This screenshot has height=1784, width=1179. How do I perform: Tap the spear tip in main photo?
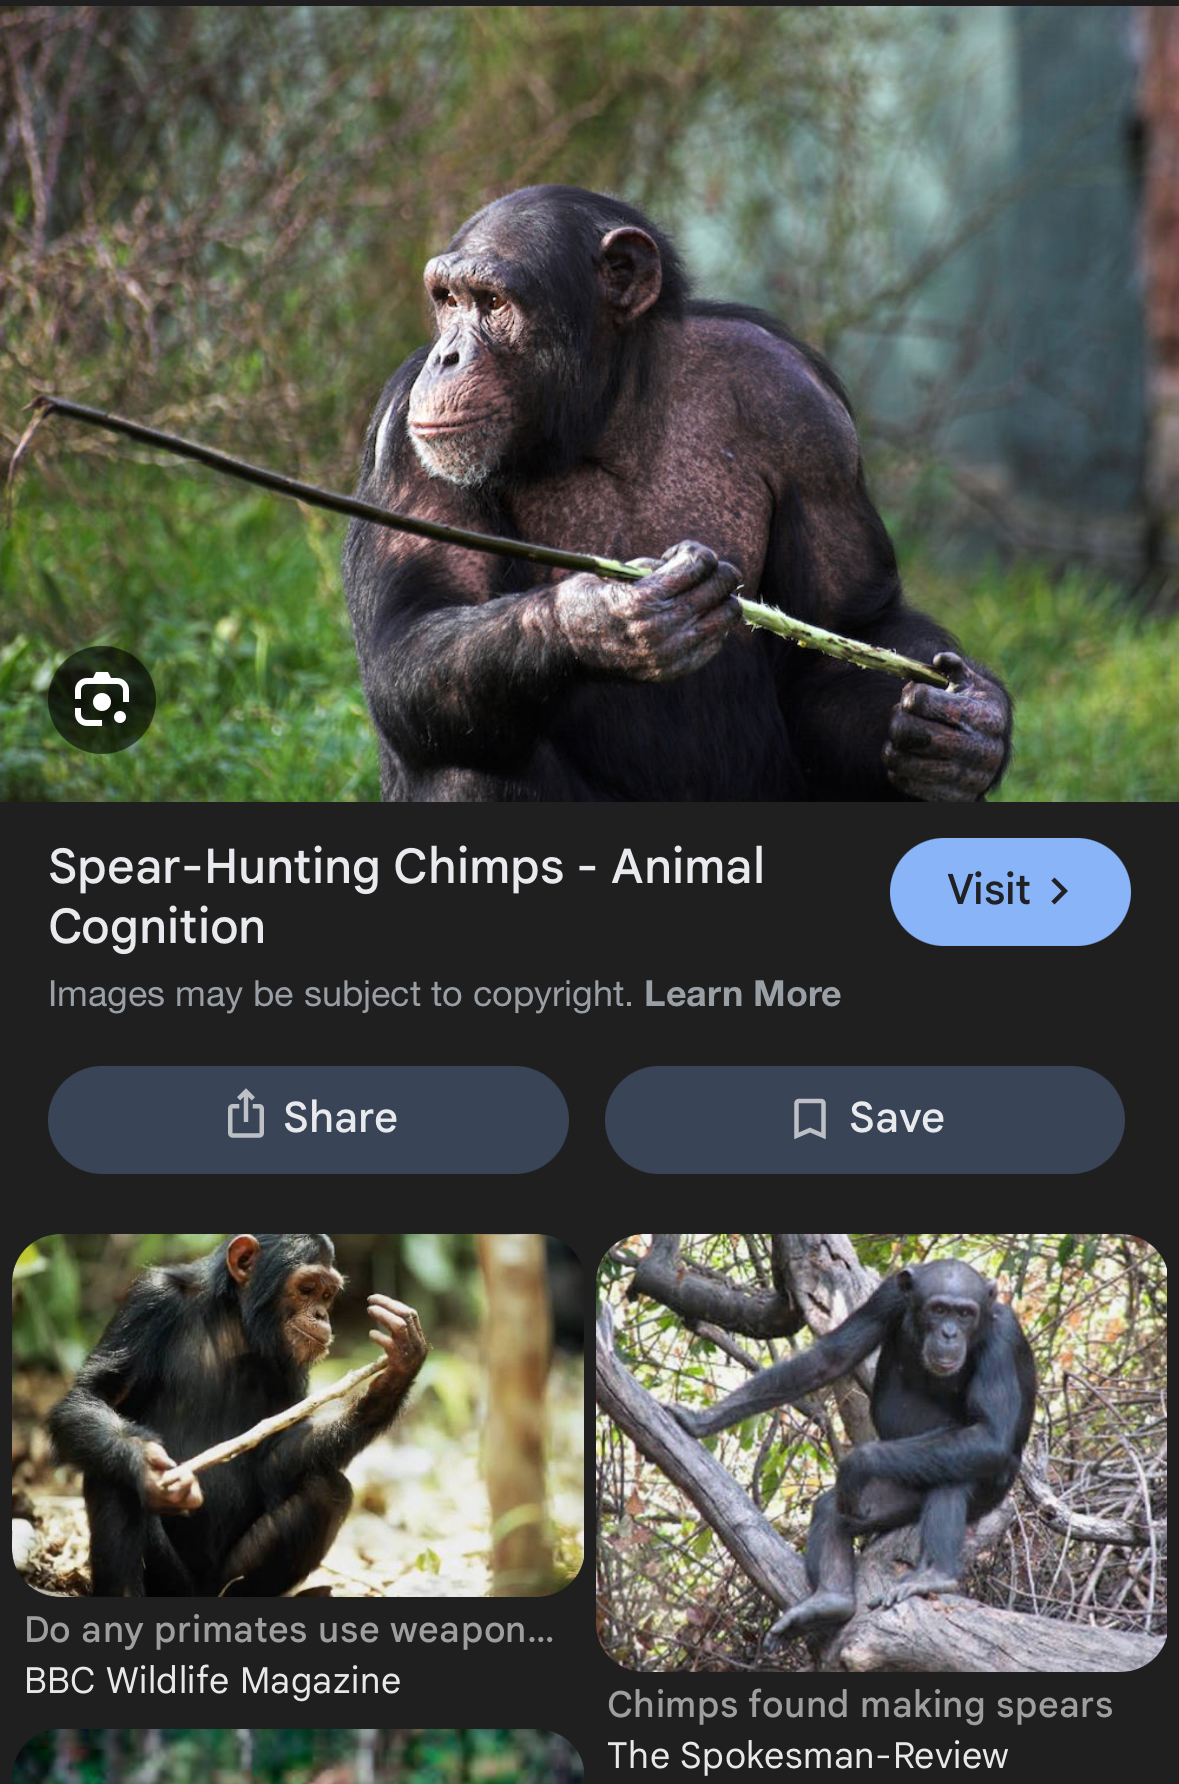click(45, 404)
